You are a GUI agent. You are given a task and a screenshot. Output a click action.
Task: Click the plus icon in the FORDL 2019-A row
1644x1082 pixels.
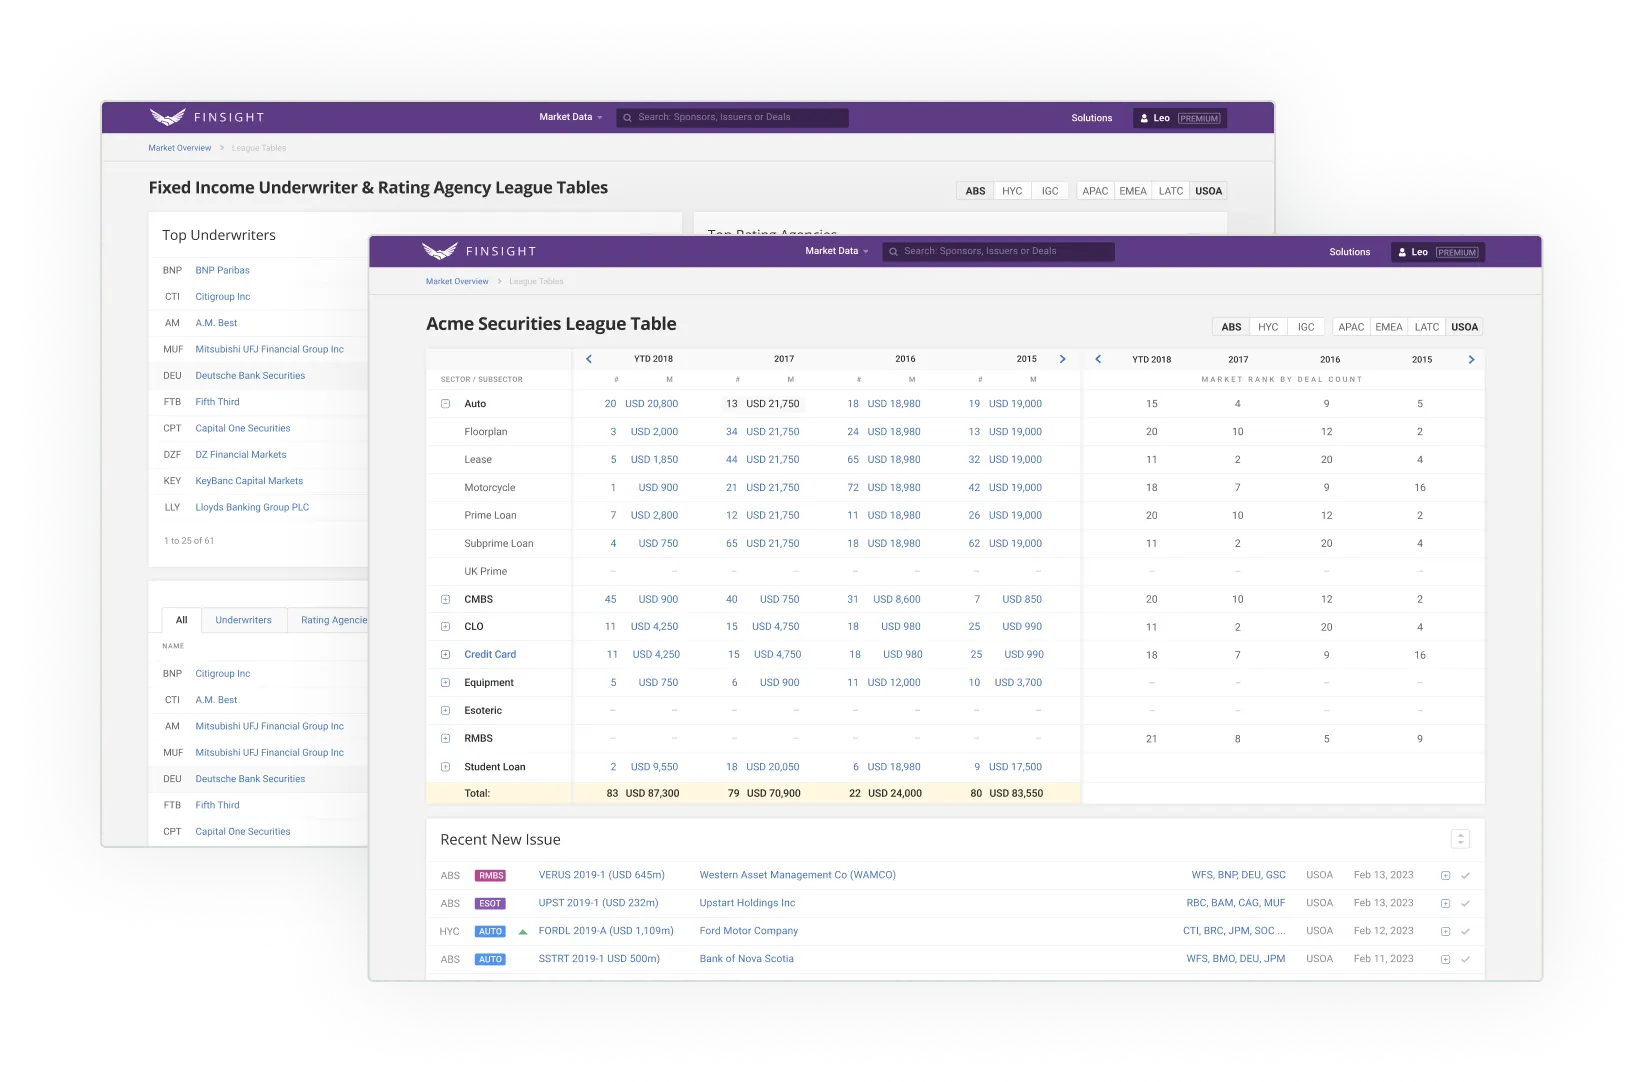pos(1445,931)
